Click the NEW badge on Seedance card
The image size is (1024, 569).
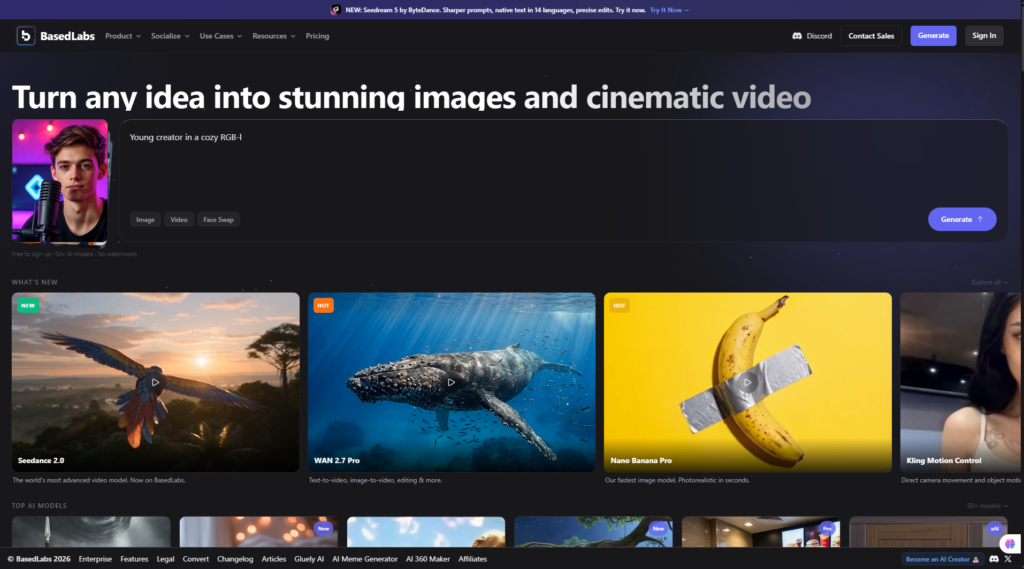(27, 305)
